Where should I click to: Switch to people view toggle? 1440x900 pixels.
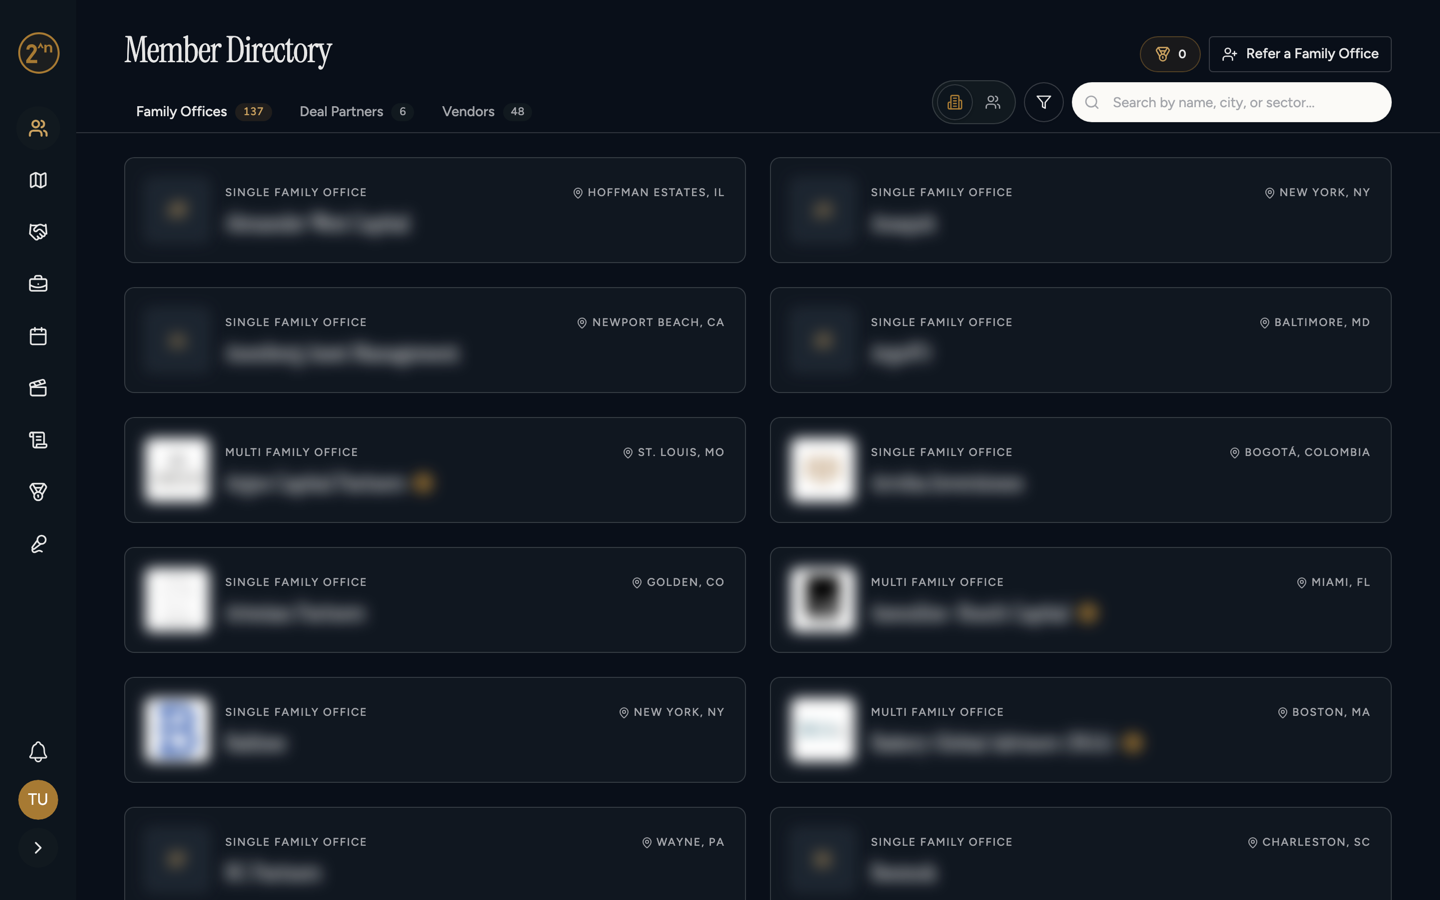(993, 102)
